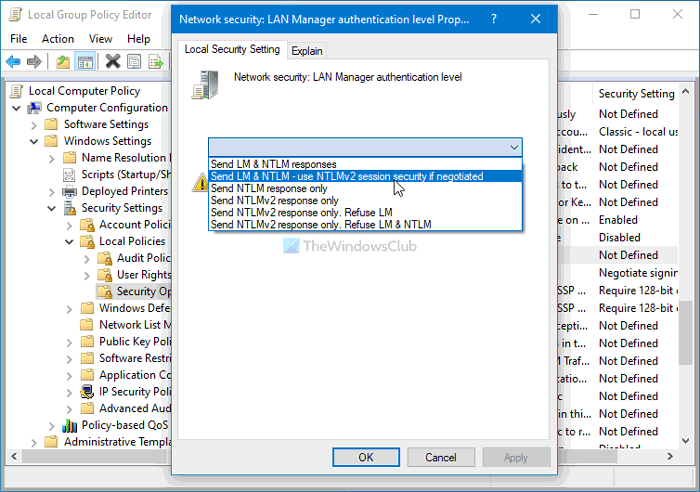Click the Audit Policy folder icon

105,258
